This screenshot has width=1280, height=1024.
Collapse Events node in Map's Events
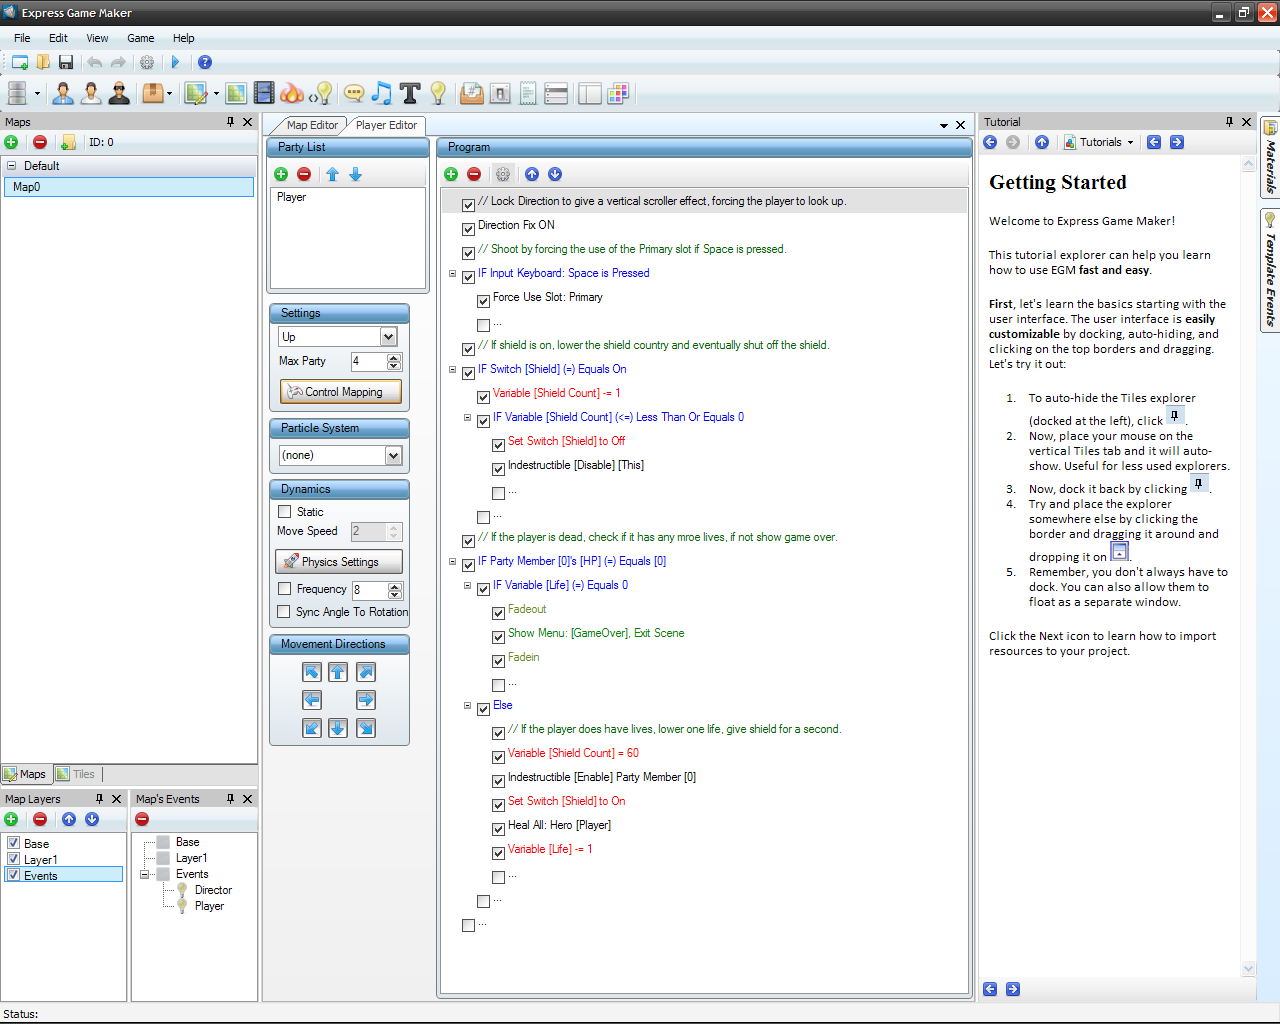[x=144, y=874]
